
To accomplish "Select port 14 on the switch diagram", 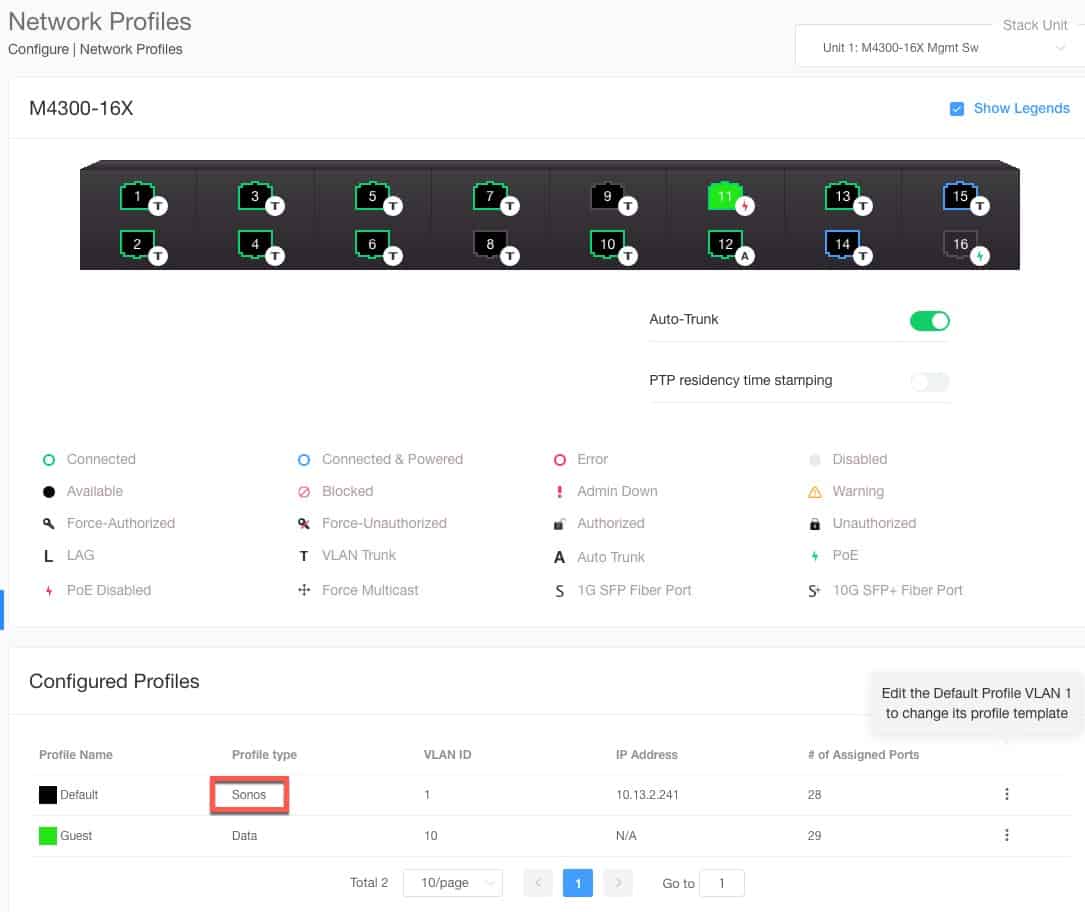I will [x=842, y=243].
